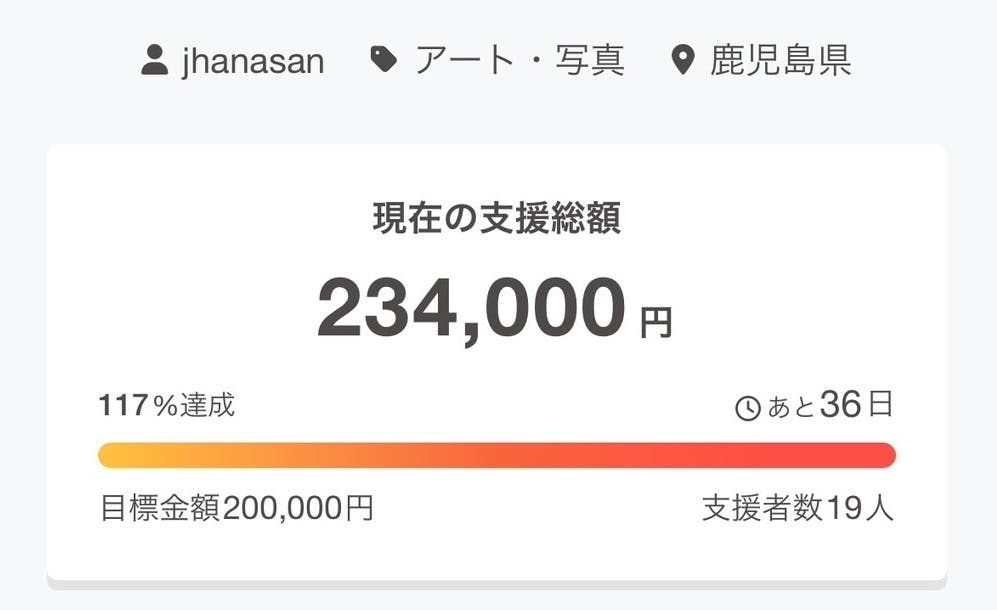Click the 目標金額 label

click(161, 509)
